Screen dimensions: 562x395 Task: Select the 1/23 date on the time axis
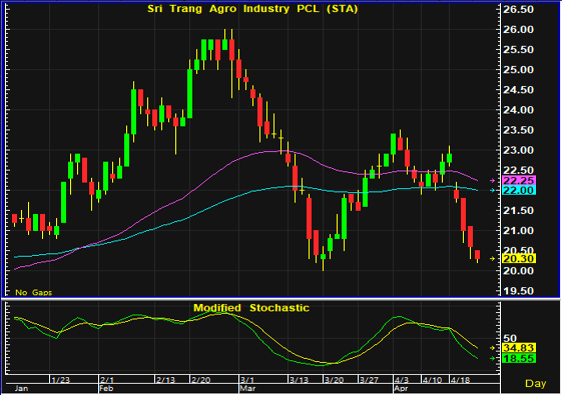pyautogui.click(x=61, y=380)
